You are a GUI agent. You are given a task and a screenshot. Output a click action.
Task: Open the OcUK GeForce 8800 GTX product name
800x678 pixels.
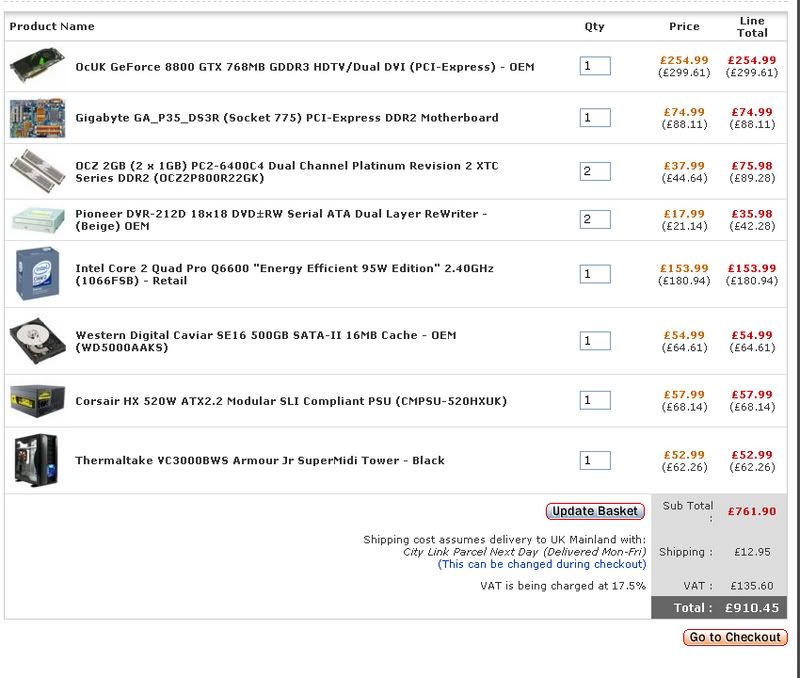[305, 67]
